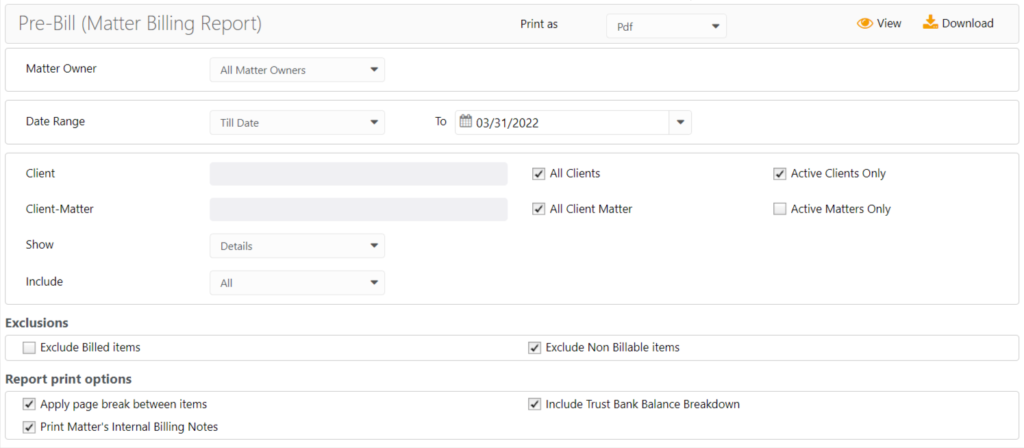Open the Date Range Till Date dropdown
The image size is (1024, 448).
pyautogui.click(x=297, y=122)
